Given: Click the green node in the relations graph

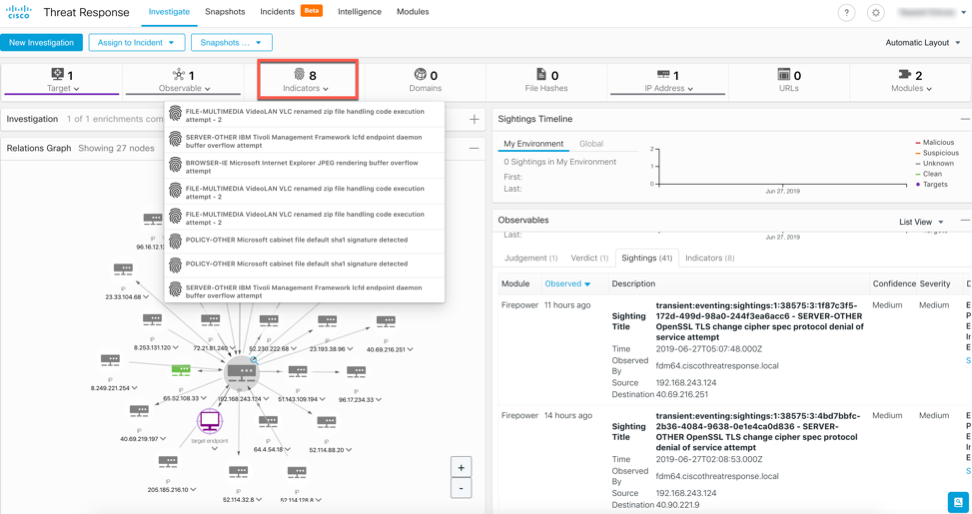Looking at the screenshot, I should 180,371.
